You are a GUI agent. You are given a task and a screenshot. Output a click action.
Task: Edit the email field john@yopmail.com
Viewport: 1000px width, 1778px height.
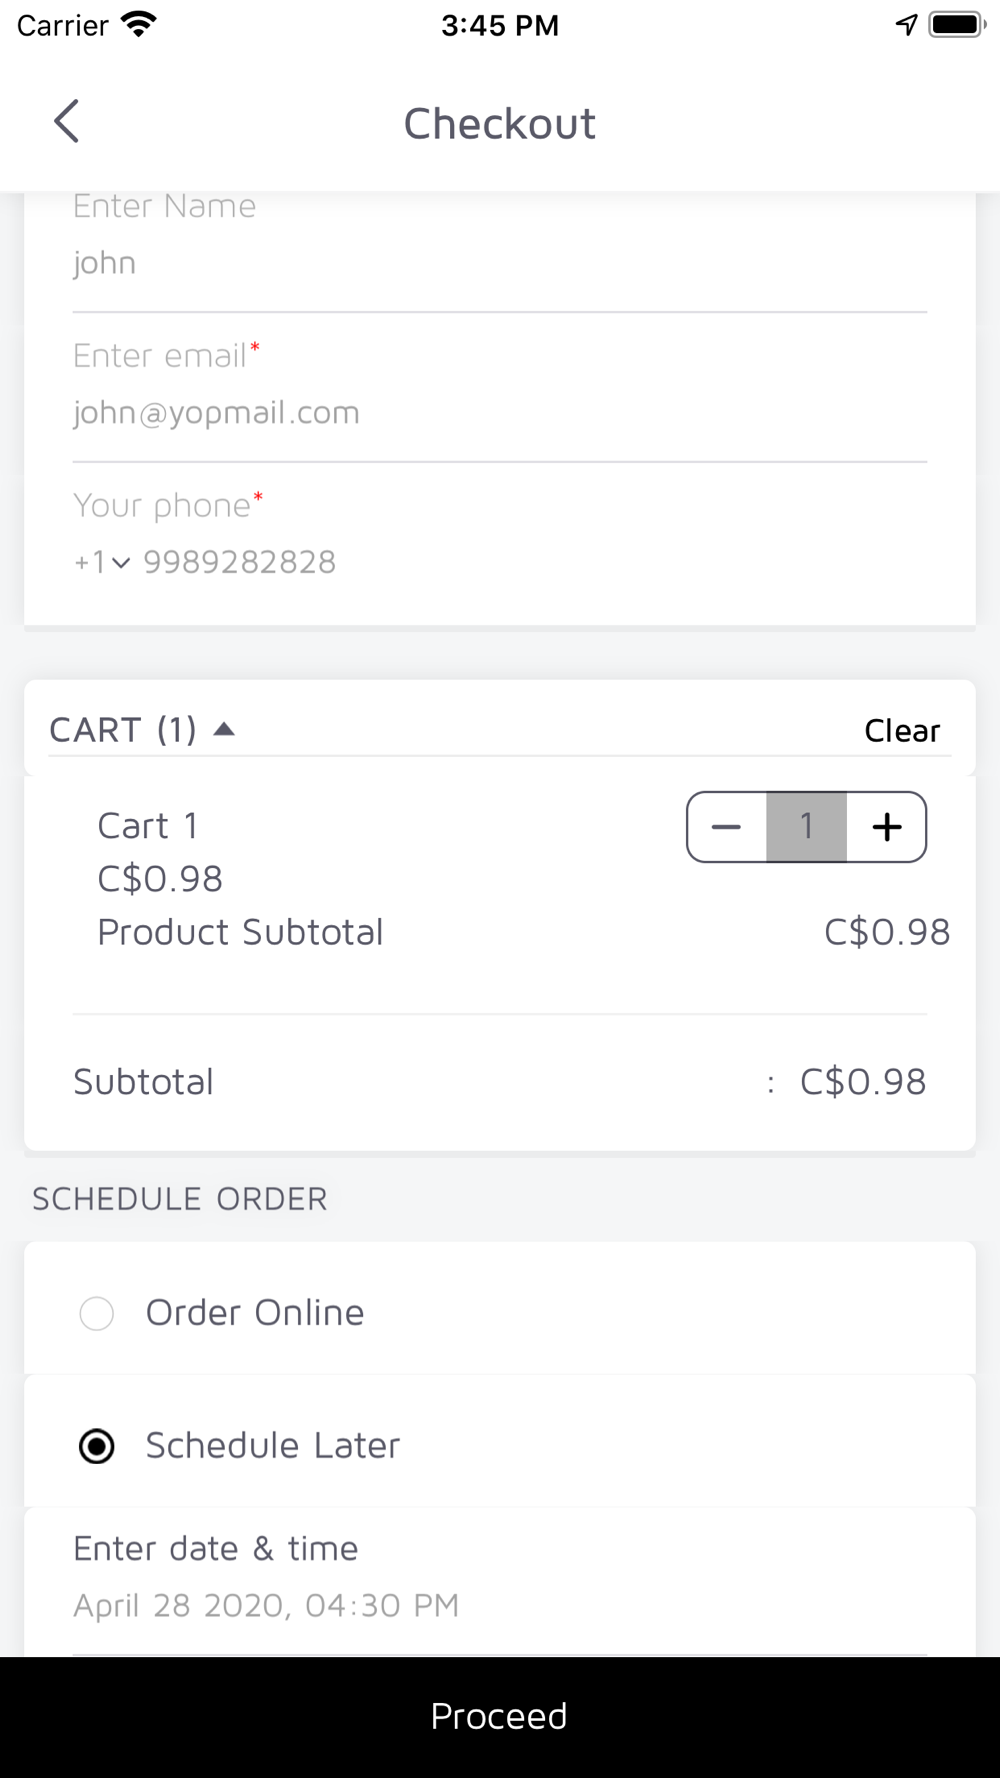point(500,412)
